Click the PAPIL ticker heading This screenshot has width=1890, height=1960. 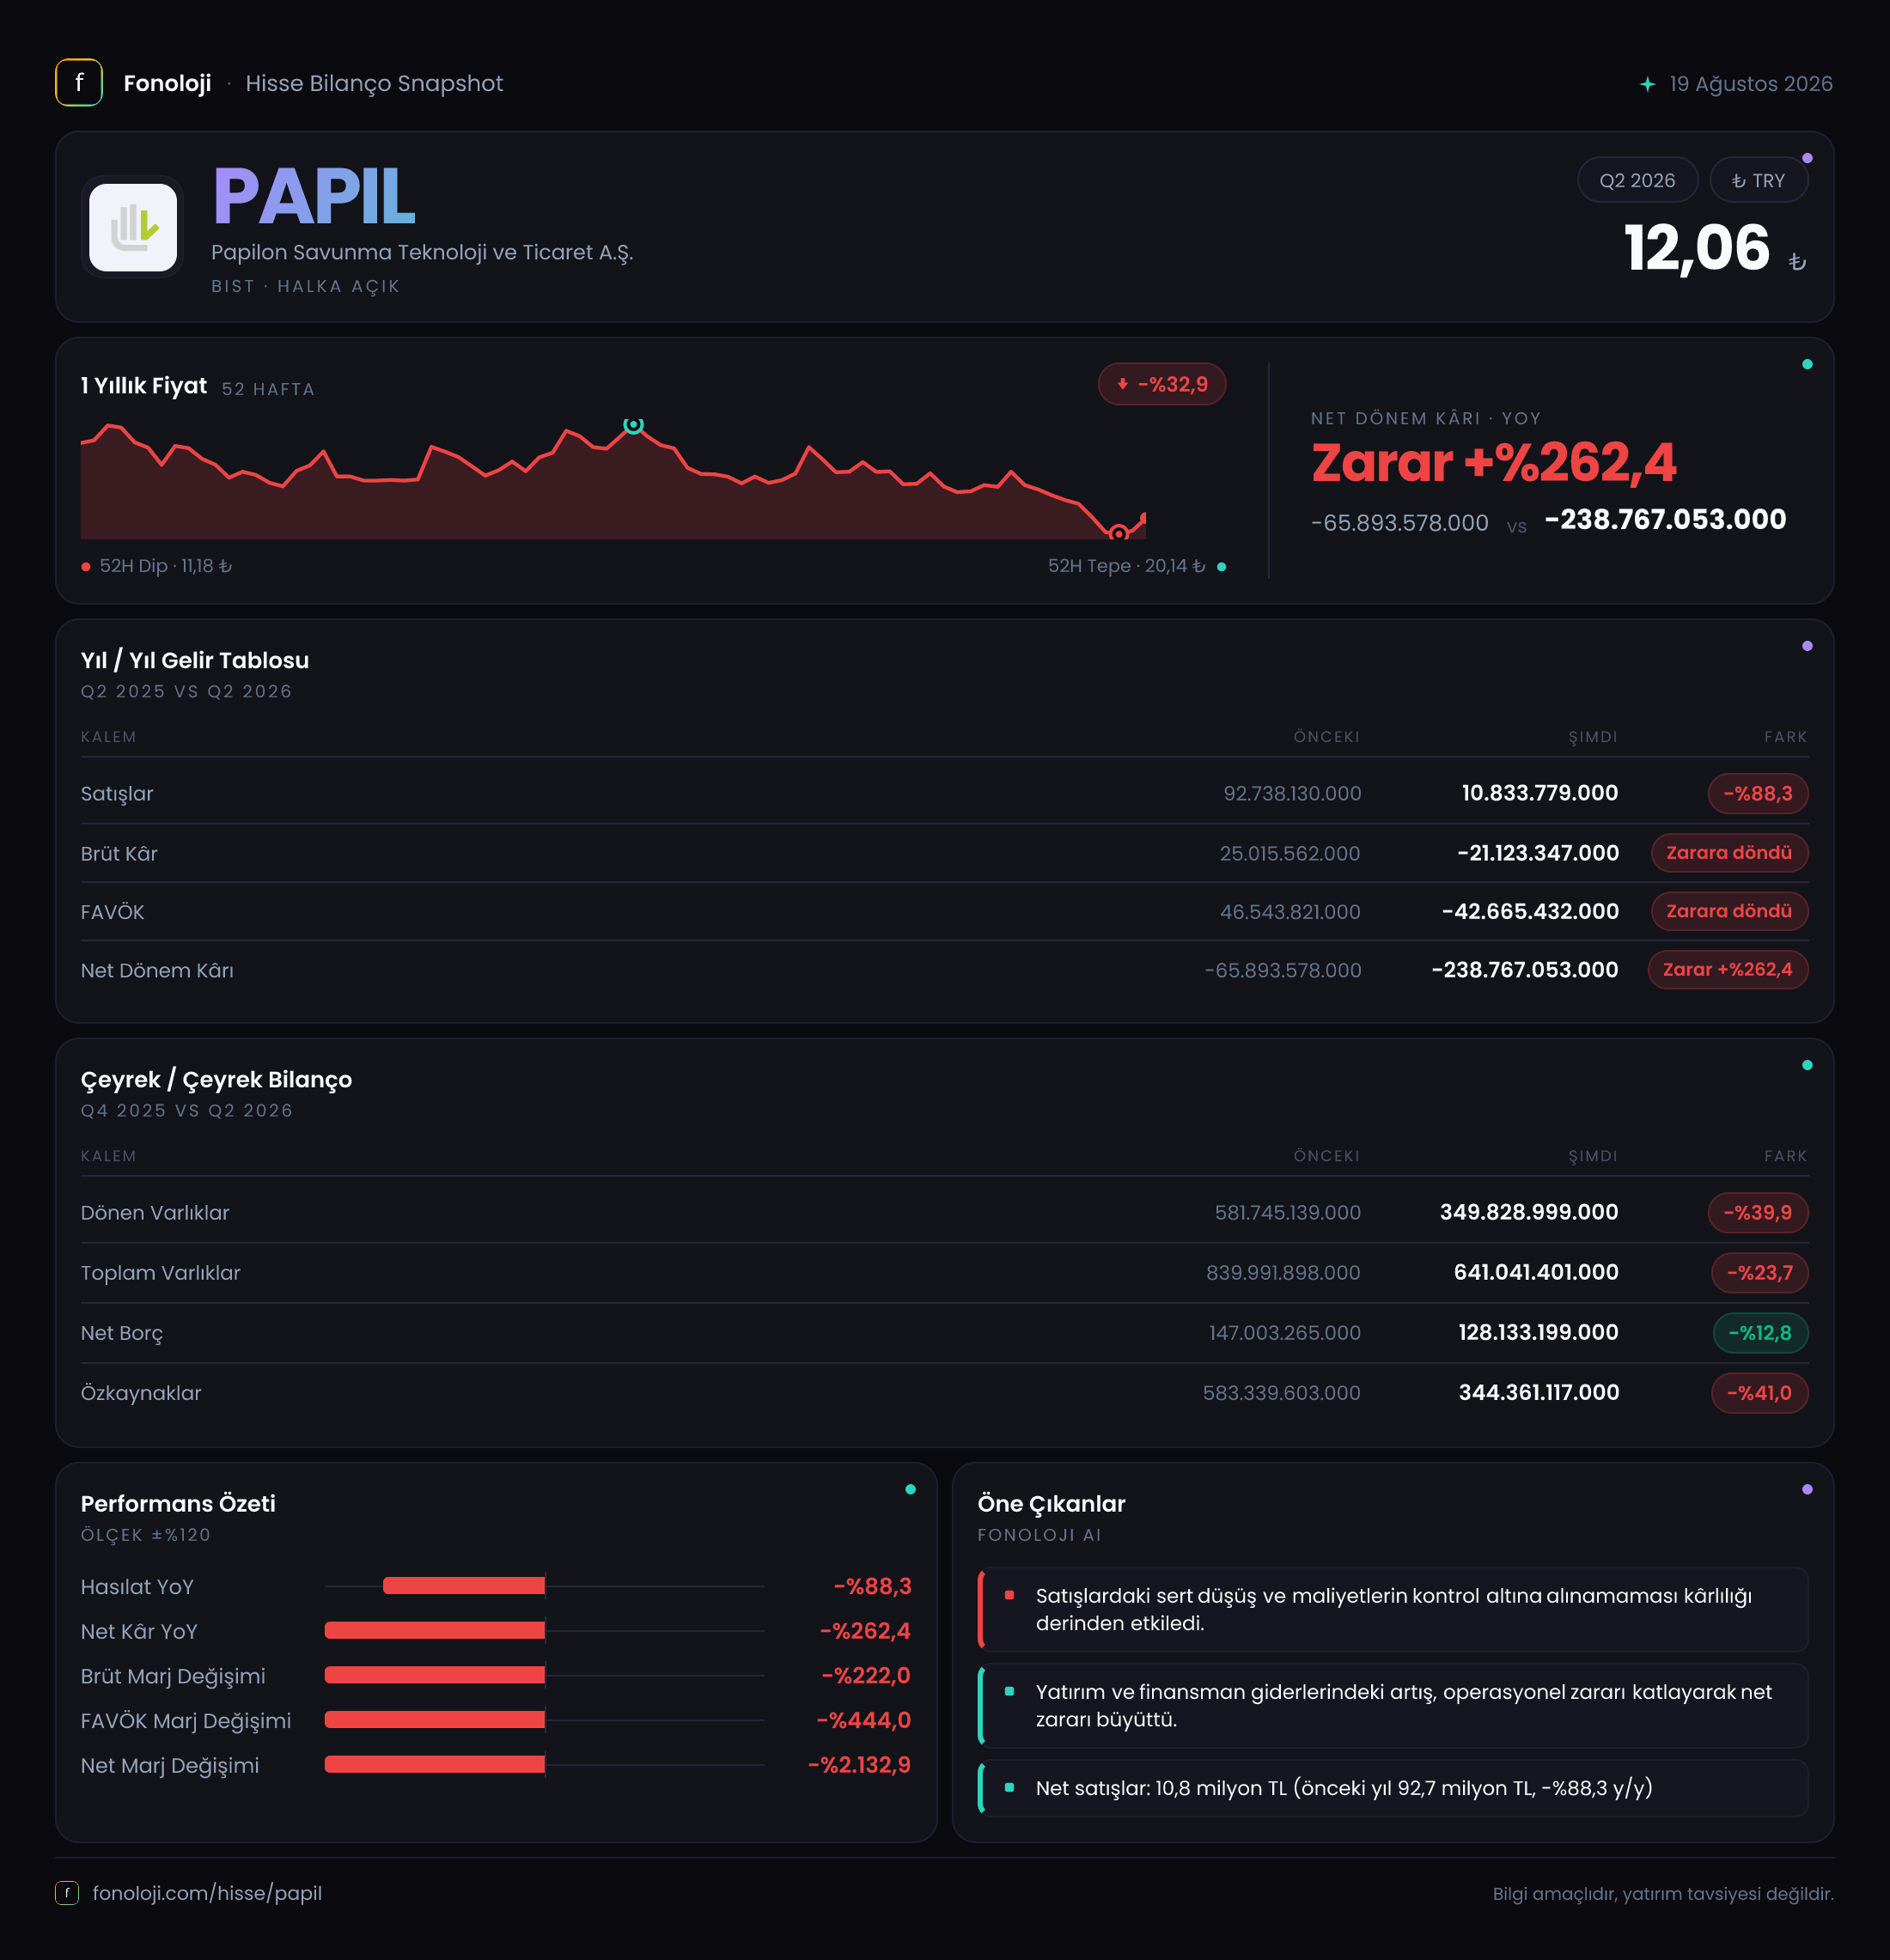click(313, 197)
